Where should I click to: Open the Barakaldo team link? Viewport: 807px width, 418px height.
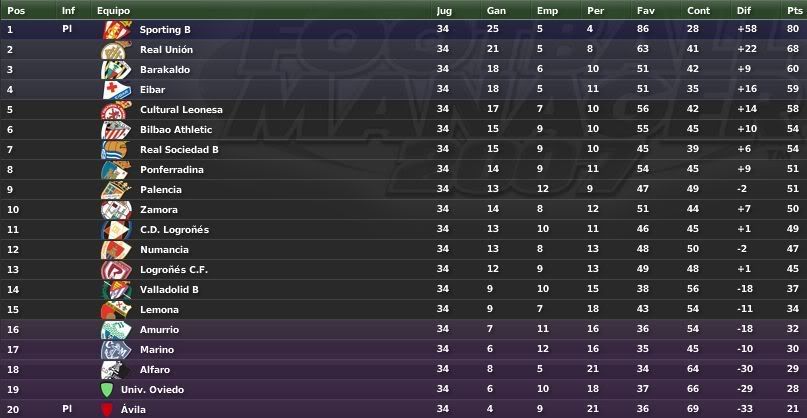pyautogui.click(x=165, y=70)
